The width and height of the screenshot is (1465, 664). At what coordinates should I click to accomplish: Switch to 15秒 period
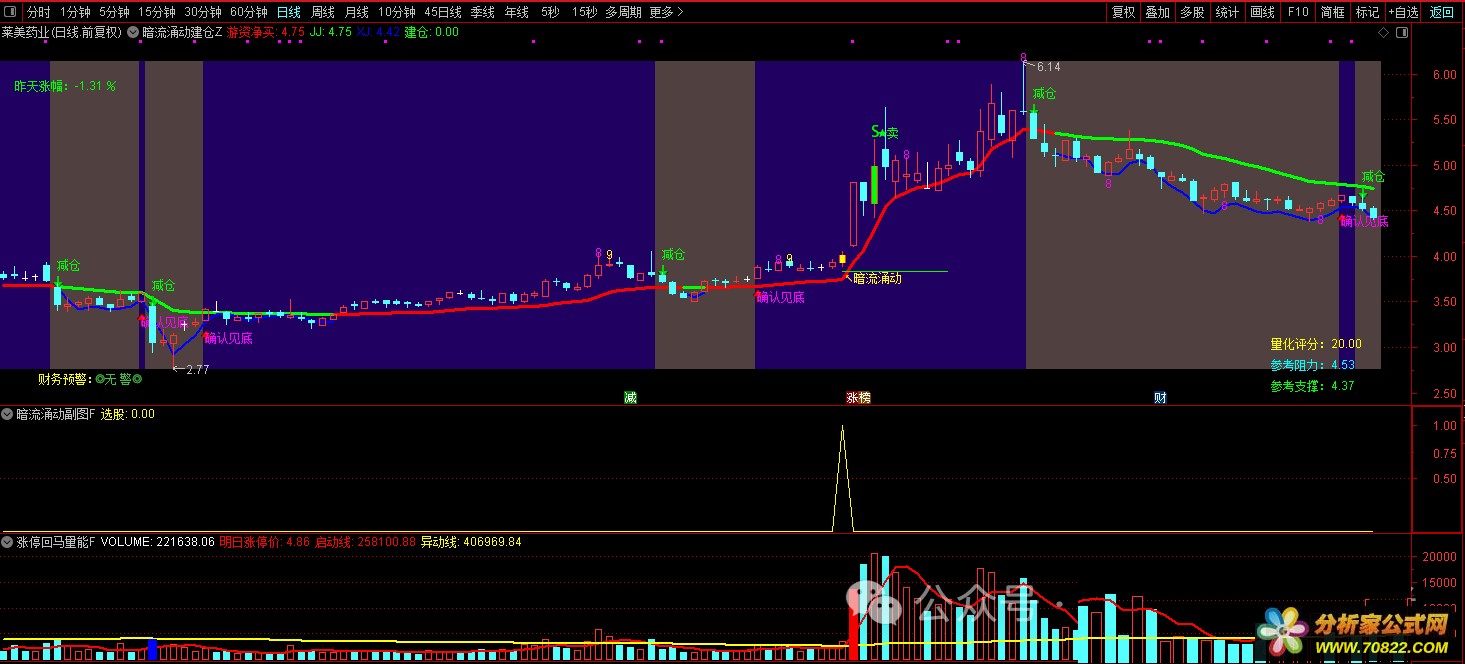click(x=585, y=12)
